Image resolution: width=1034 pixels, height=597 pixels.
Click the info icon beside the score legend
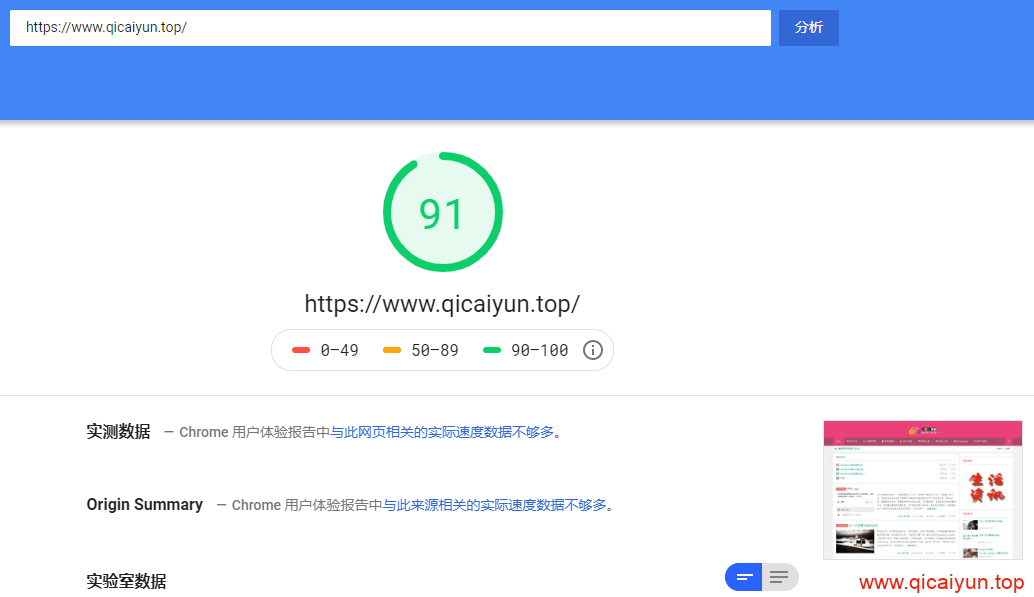[593, 350]
